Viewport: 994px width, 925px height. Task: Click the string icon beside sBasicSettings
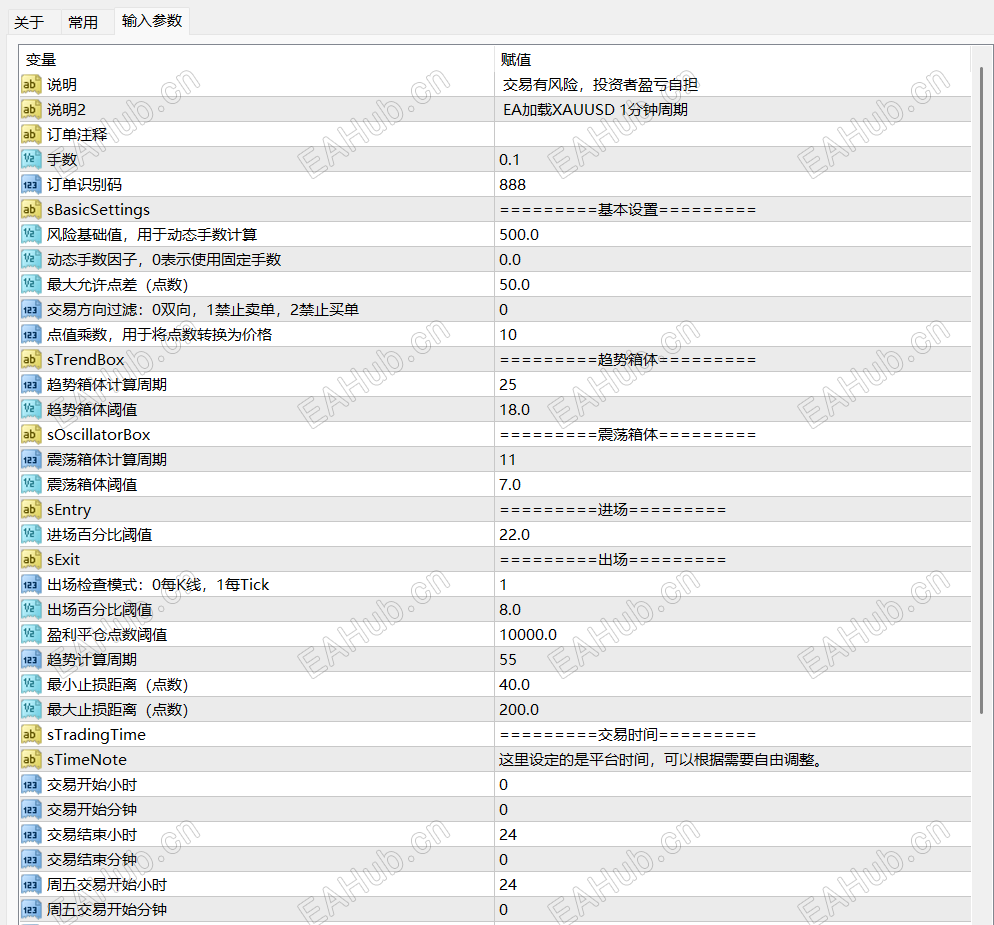click(x=30, y=209)
